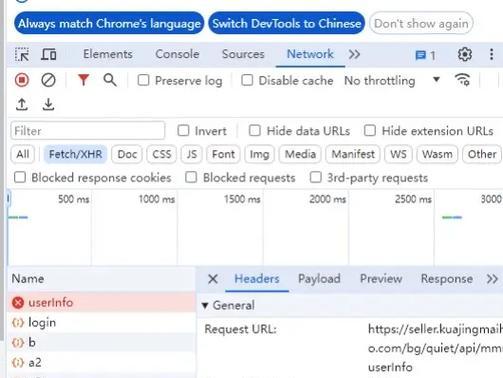Select the Fetch/XHR type filter
This screenshot has height=378, width=503.
point(75,154)
